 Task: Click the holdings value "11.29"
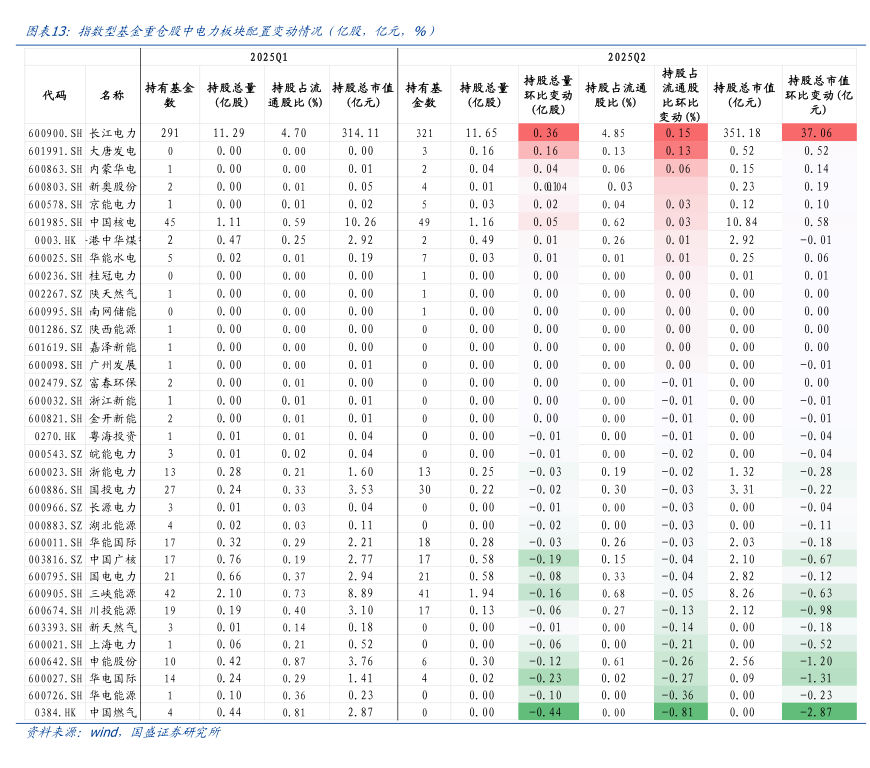click(229, 133)
